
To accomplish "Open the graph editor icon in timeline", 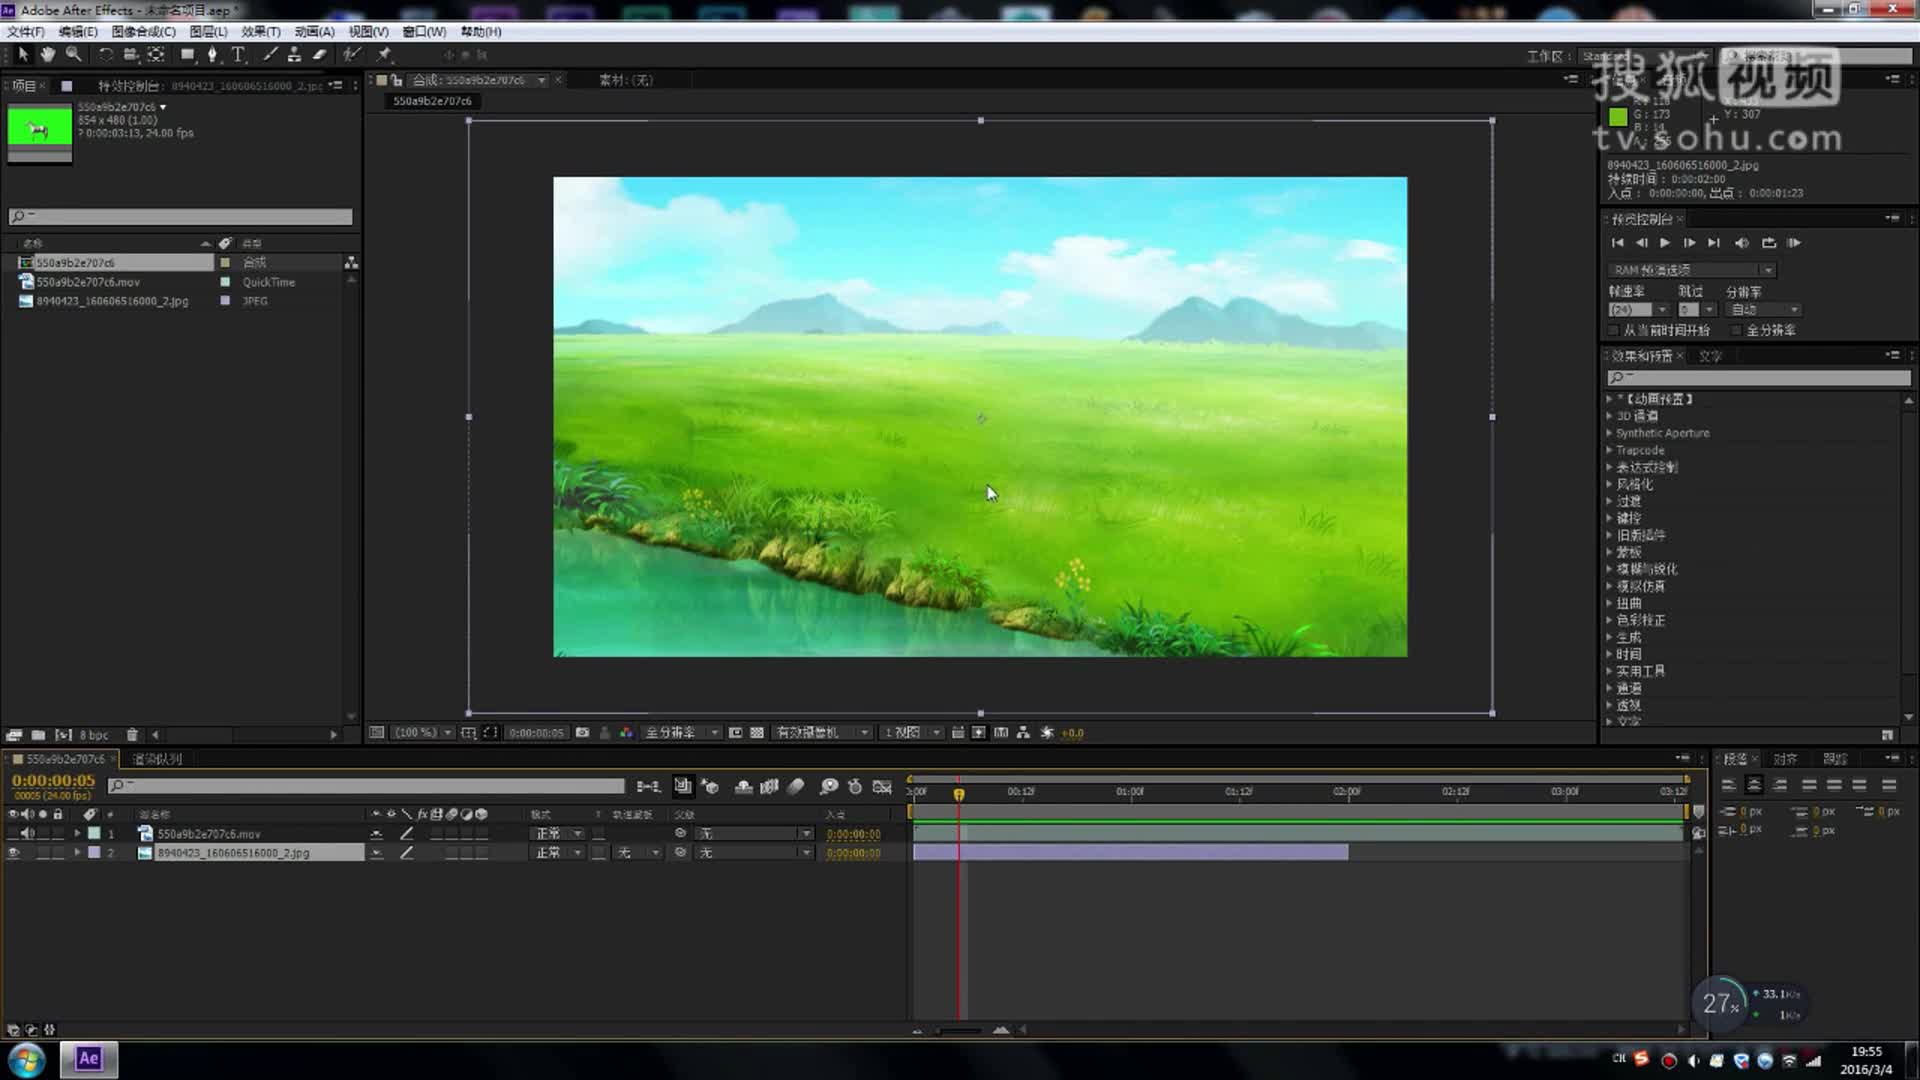I will 882,787.
